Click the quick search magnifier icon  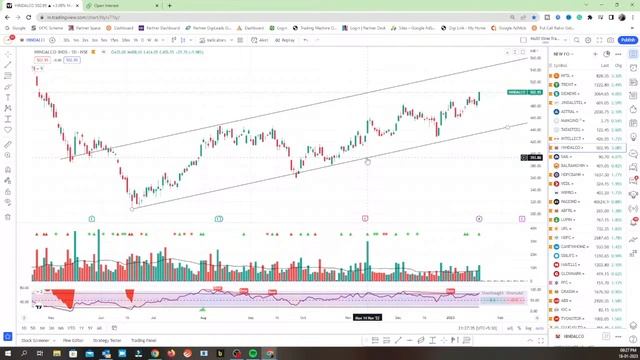click(x=577, y=40)
